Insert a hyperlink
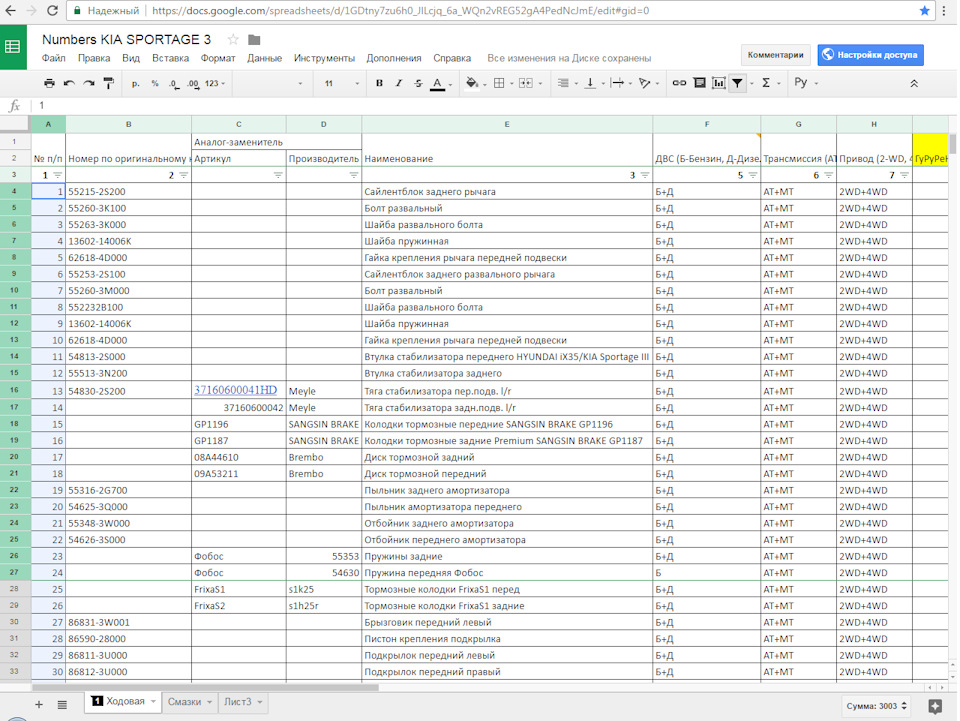 (679, 83)
